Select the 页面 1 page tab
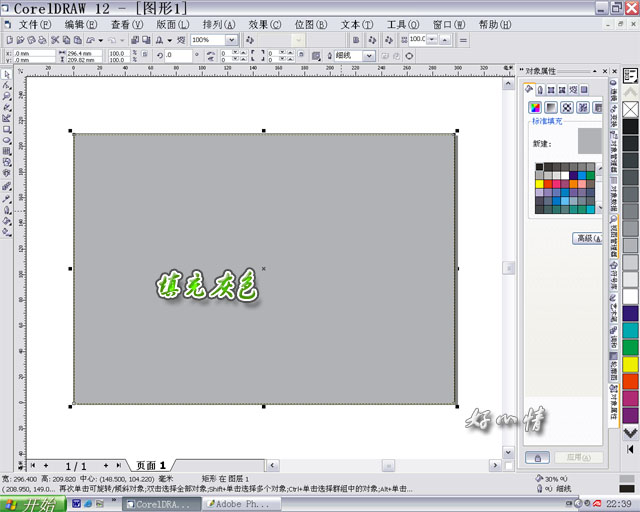640x512 pixels. click(x=151, y=465)
